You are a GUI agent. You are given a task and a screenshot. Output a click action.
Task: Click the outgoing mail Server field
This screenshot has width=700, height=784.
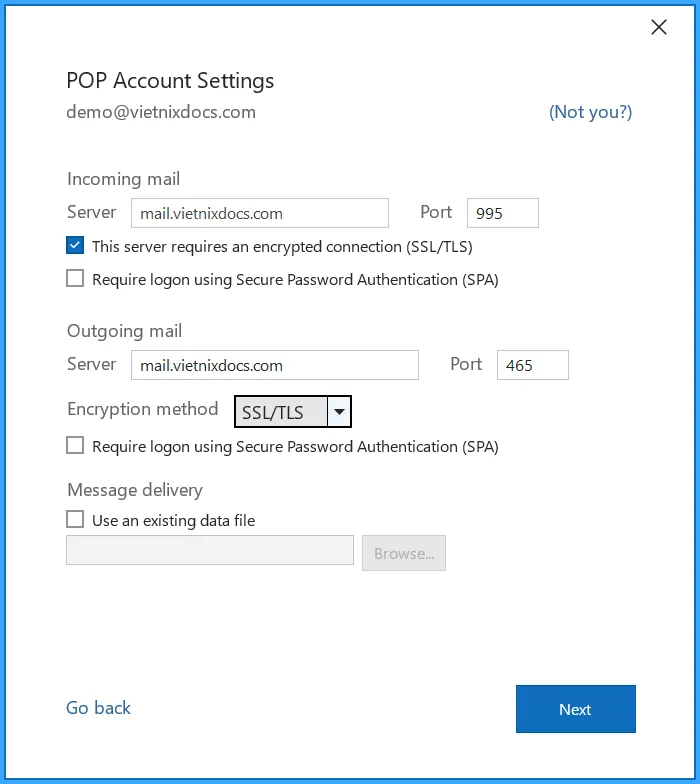(274, 365)
